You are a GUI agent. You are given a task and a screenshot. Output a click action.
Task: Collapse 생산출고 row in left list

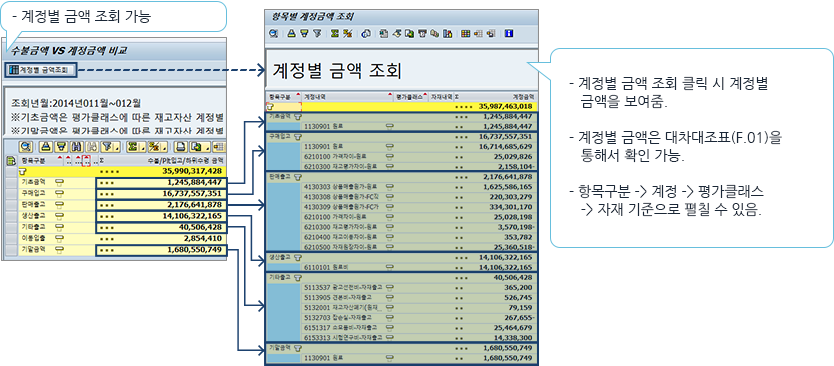[60, 215]
